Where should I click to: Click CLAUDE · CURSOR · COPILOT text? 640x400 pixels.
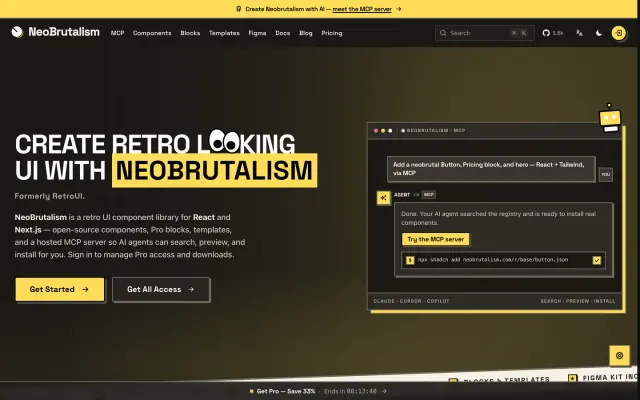point(411,301)
